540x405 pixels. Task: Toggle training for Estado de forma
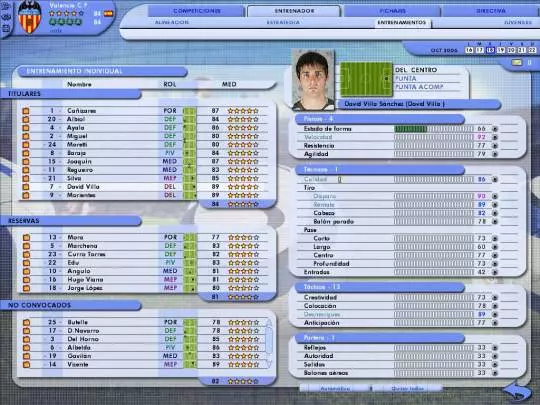[495, 129]
